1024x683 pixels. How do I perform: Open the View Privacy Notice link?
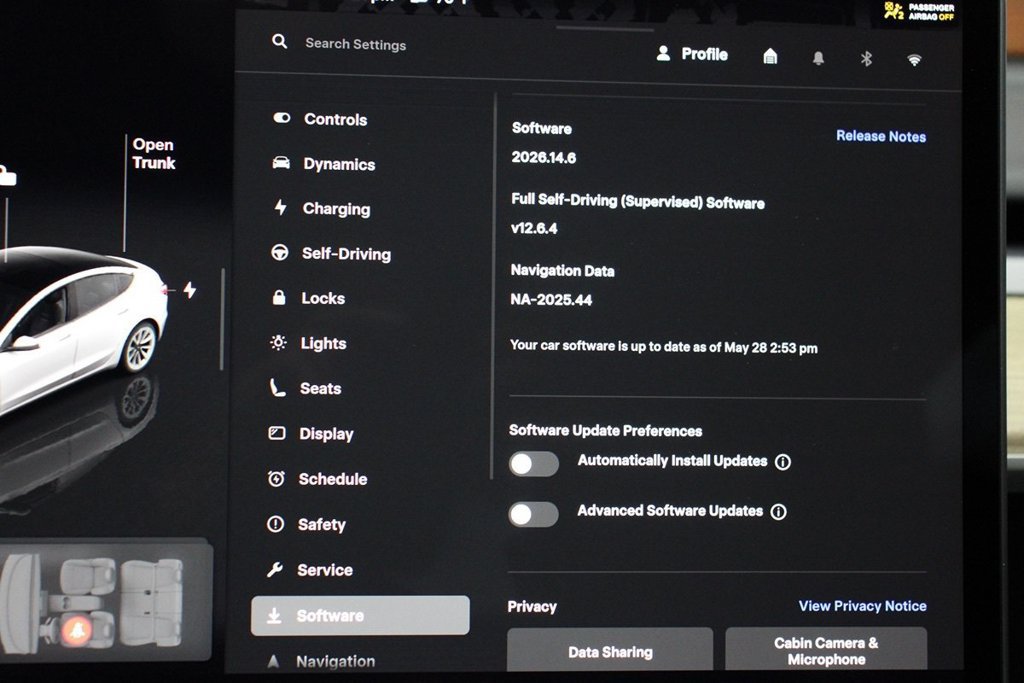(x=862, y=606)
